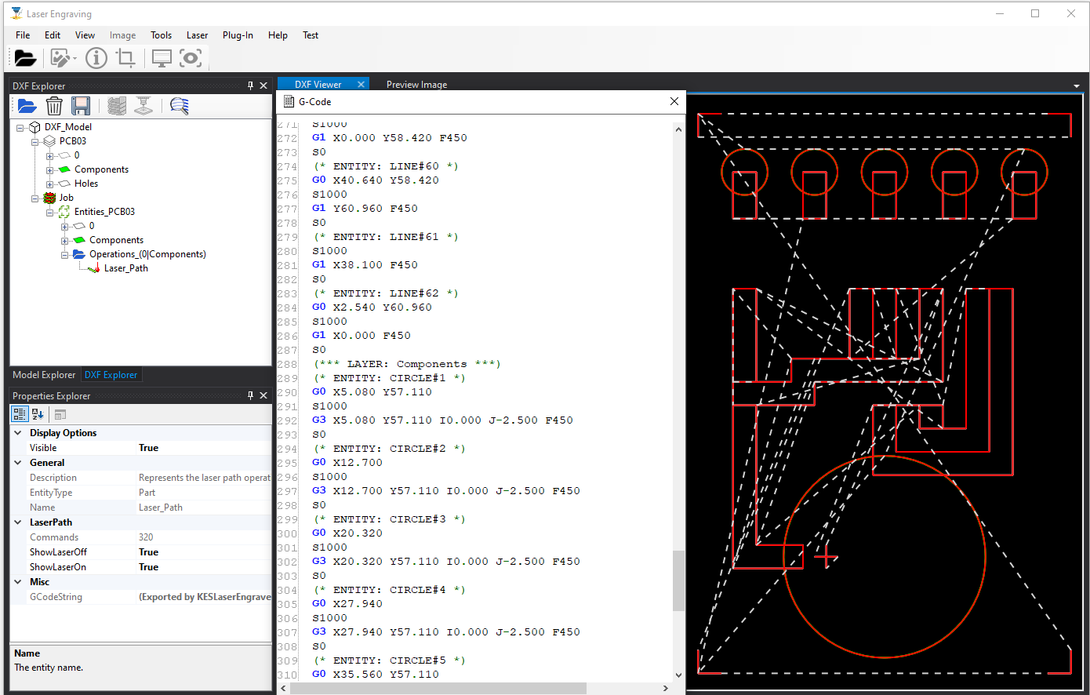Expand the Holes layer node

50,184
